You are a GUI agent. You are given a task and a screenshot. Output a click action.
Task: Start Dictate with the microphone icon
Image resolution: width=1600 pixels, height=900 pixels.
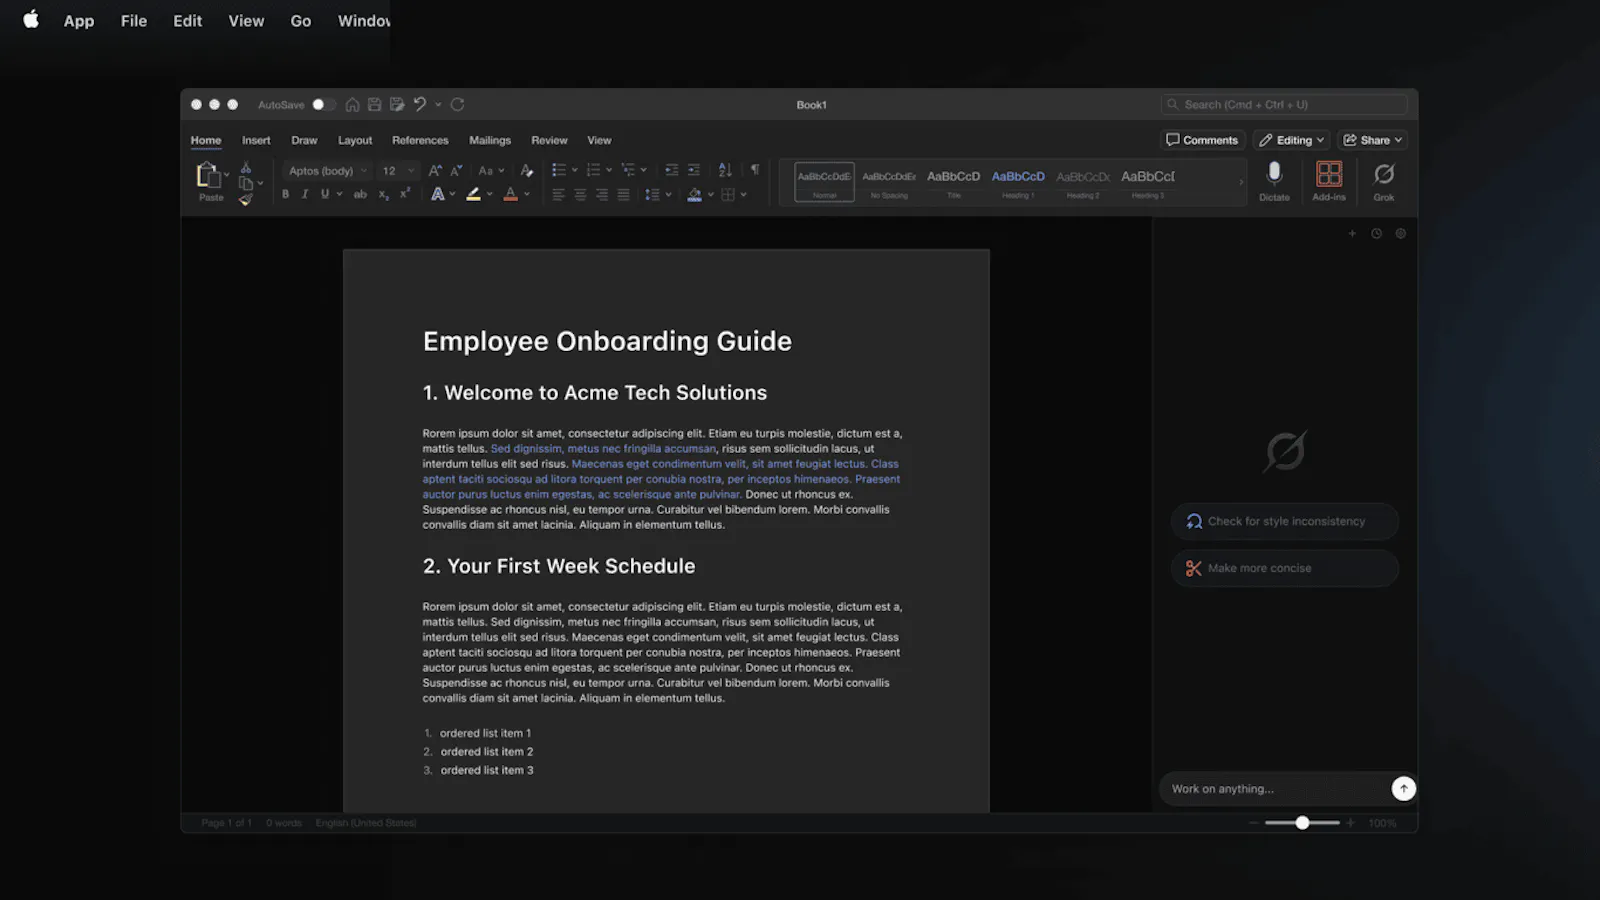click(x=1274, y=181)
